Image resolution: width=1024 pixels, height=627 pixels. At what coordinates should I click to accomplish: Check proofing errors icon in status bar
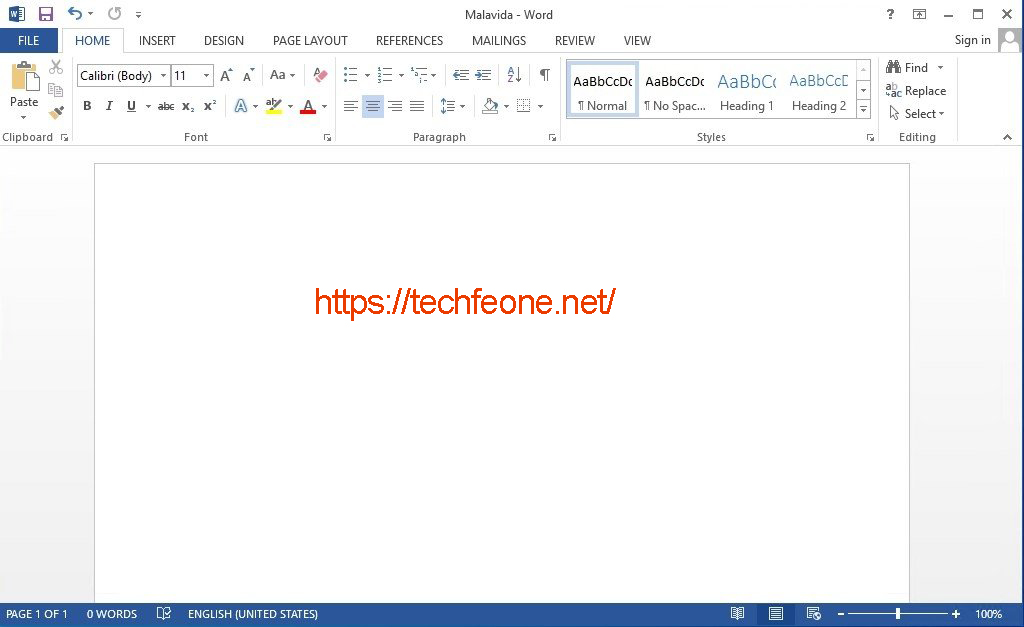(x=164, y=614)
